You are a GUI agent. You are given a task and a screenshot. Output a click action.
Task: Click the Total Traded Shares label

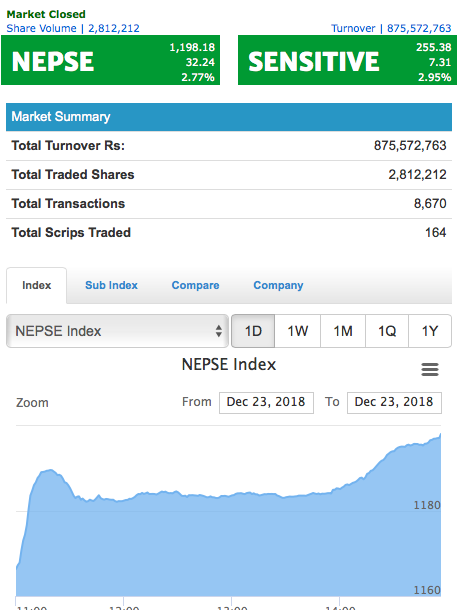click(x=73, y=174)
